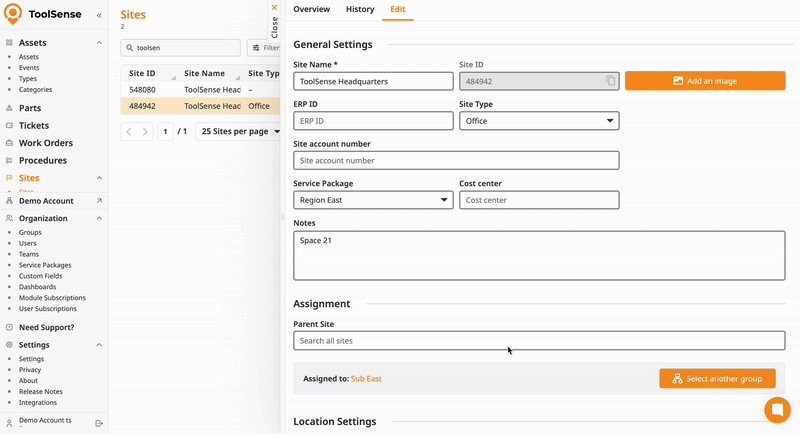Collapse the sidebar with double-chevron icon
The height and width of the screenshot is (434, 800).
[x=98, y=16]
